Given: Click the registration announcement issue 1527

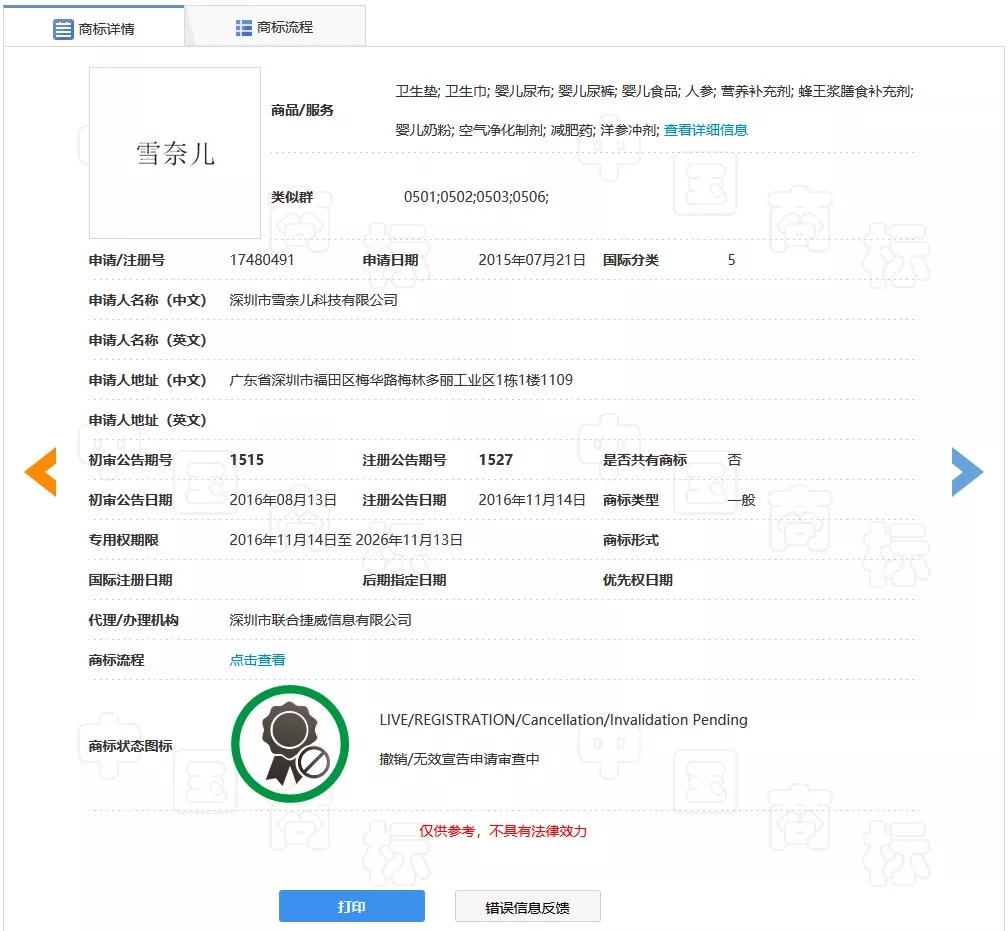Looking at the screenshot, I should coord(496,460).
